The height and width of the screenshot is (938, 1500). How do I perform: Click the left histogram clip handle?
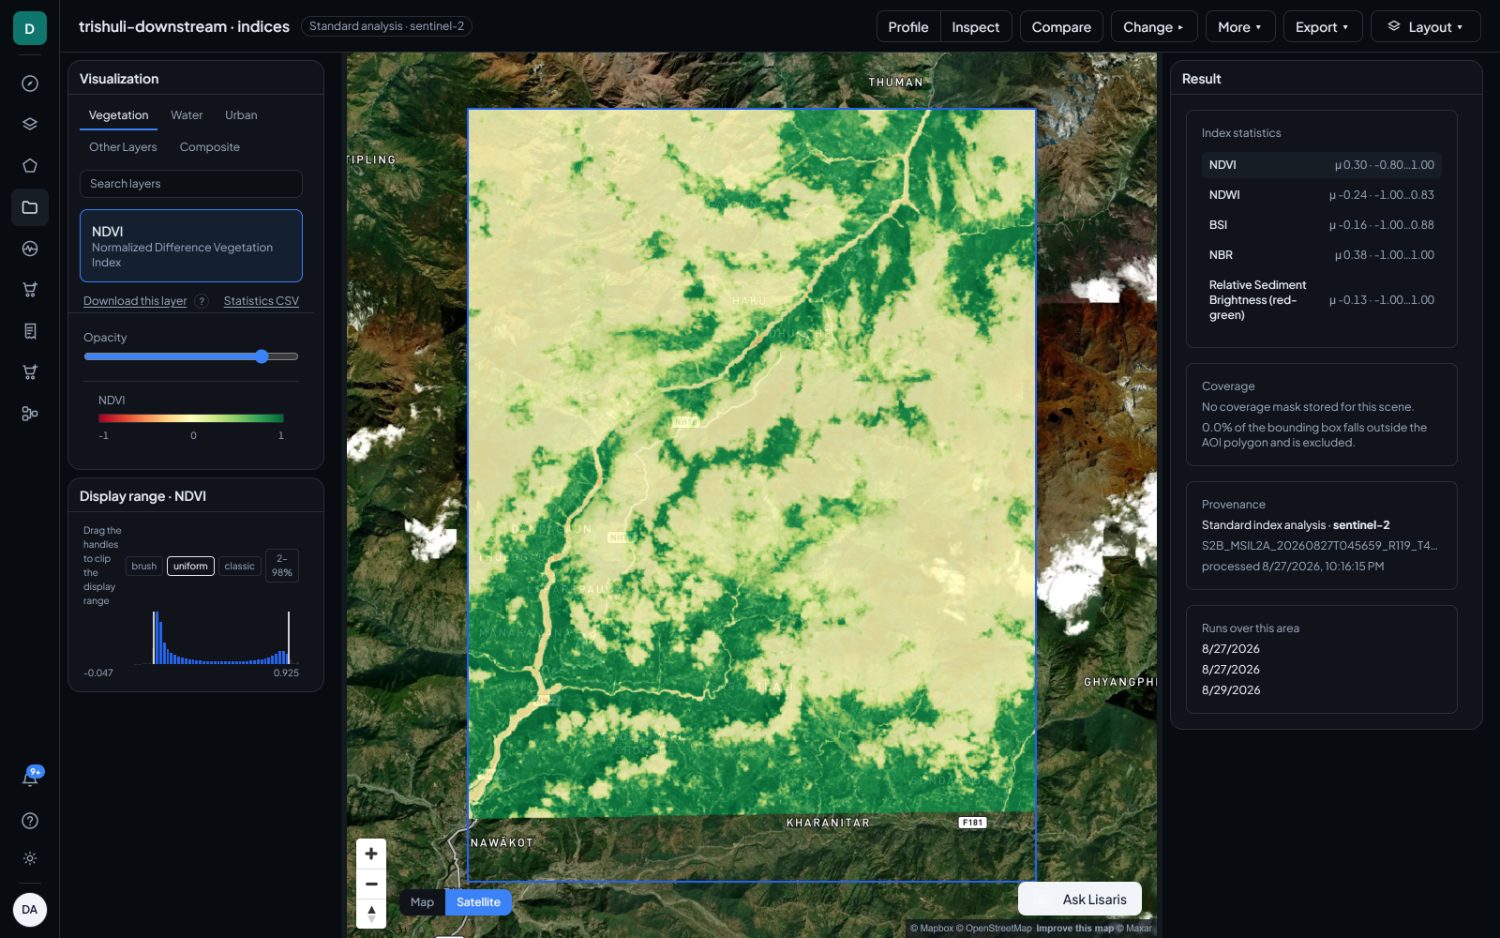(154, 637)
